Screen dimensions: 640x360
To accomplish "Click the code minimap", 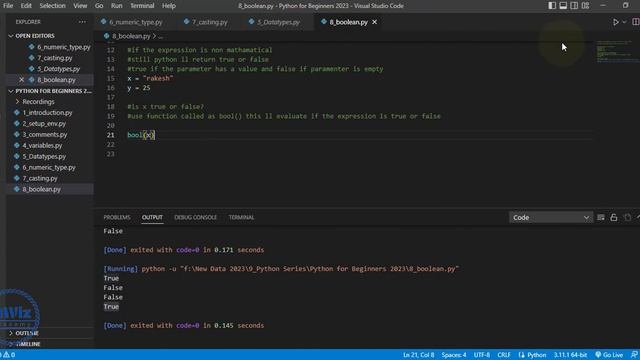I will coord(616,51).
